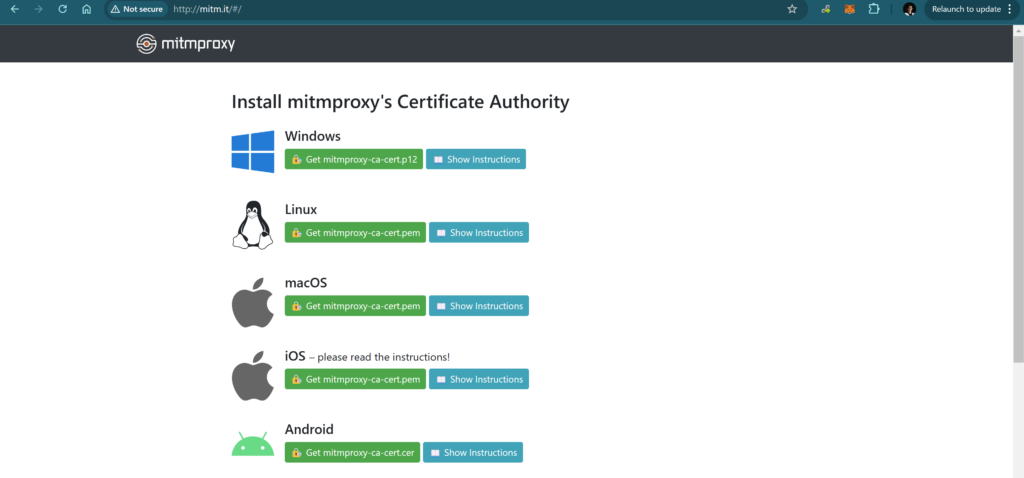Download mitmproxy-ca-cert.cer for Android
Image resolution: width=1024 pixels, height=478 pixels.
coord(352,453)
